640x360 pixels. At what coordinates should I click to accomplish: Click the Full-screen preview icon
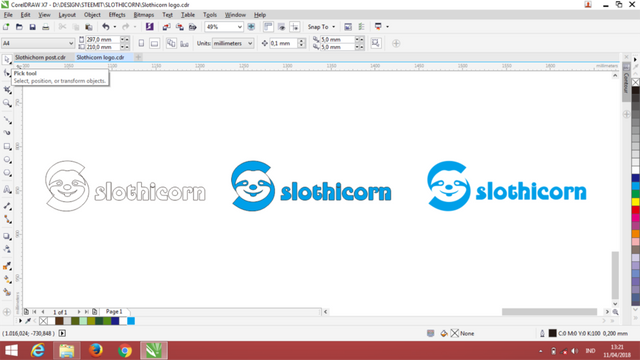point(251,27)
